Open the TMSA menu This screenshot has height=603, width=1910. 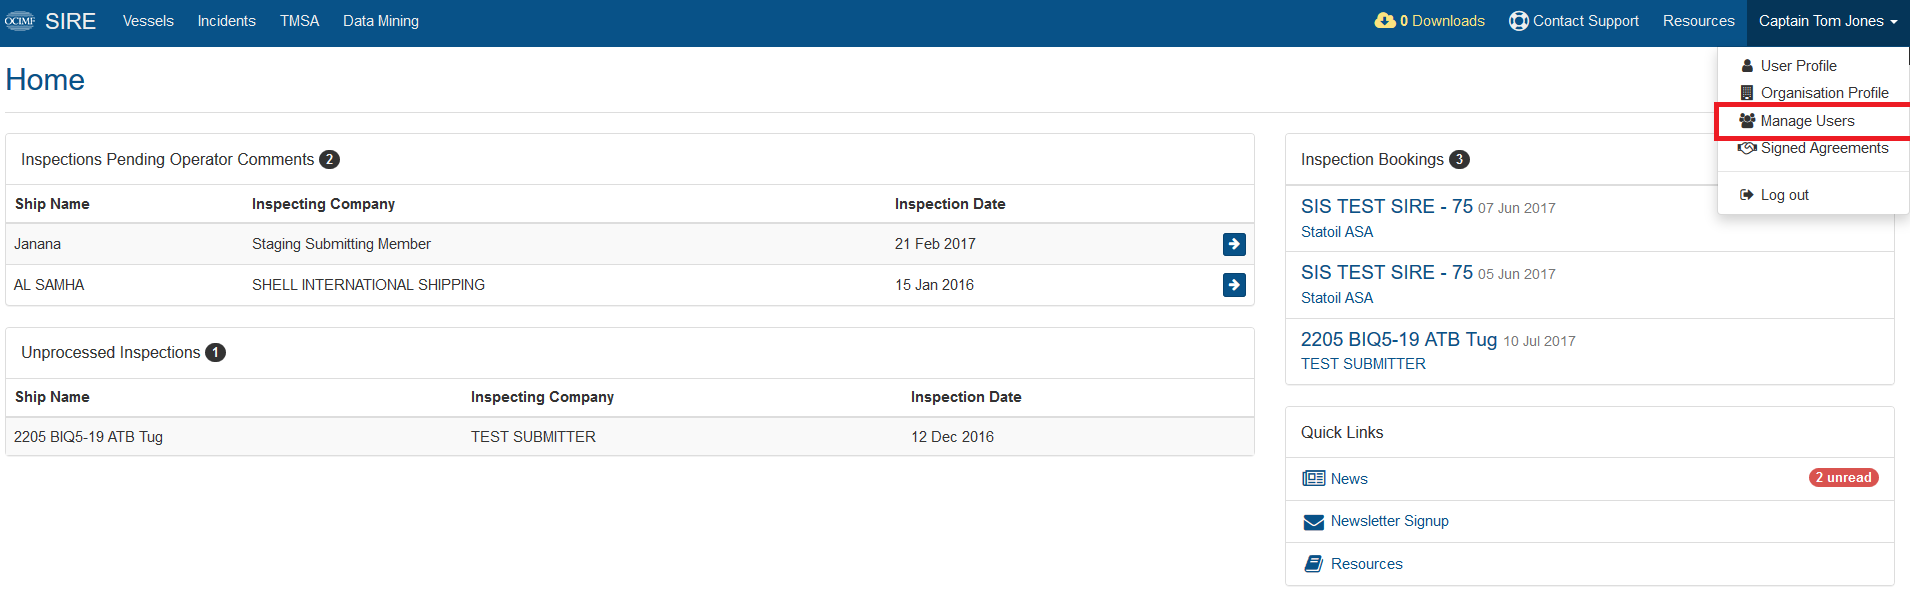coord(299,21)
